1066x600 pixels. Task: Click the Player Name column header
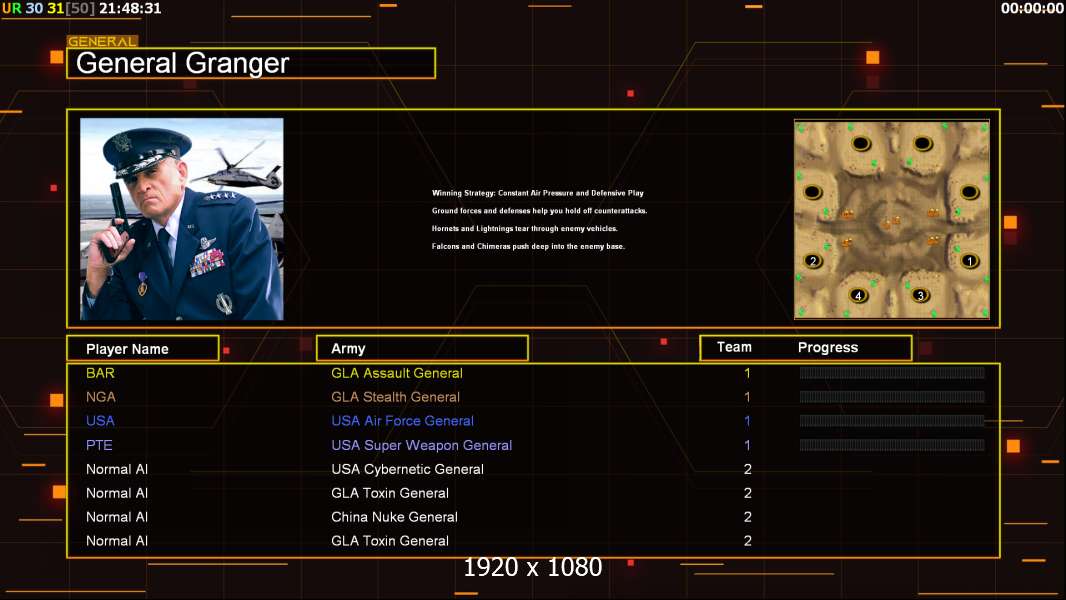point(143,349)
